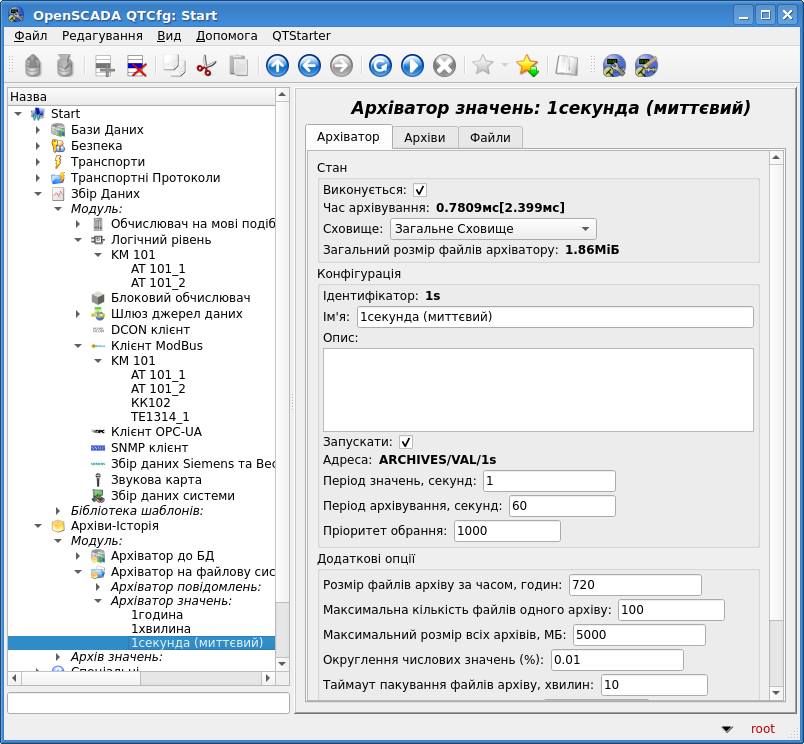Select 1хвилина in the tree
Screen dimensions: 804x744
[160, 628]
